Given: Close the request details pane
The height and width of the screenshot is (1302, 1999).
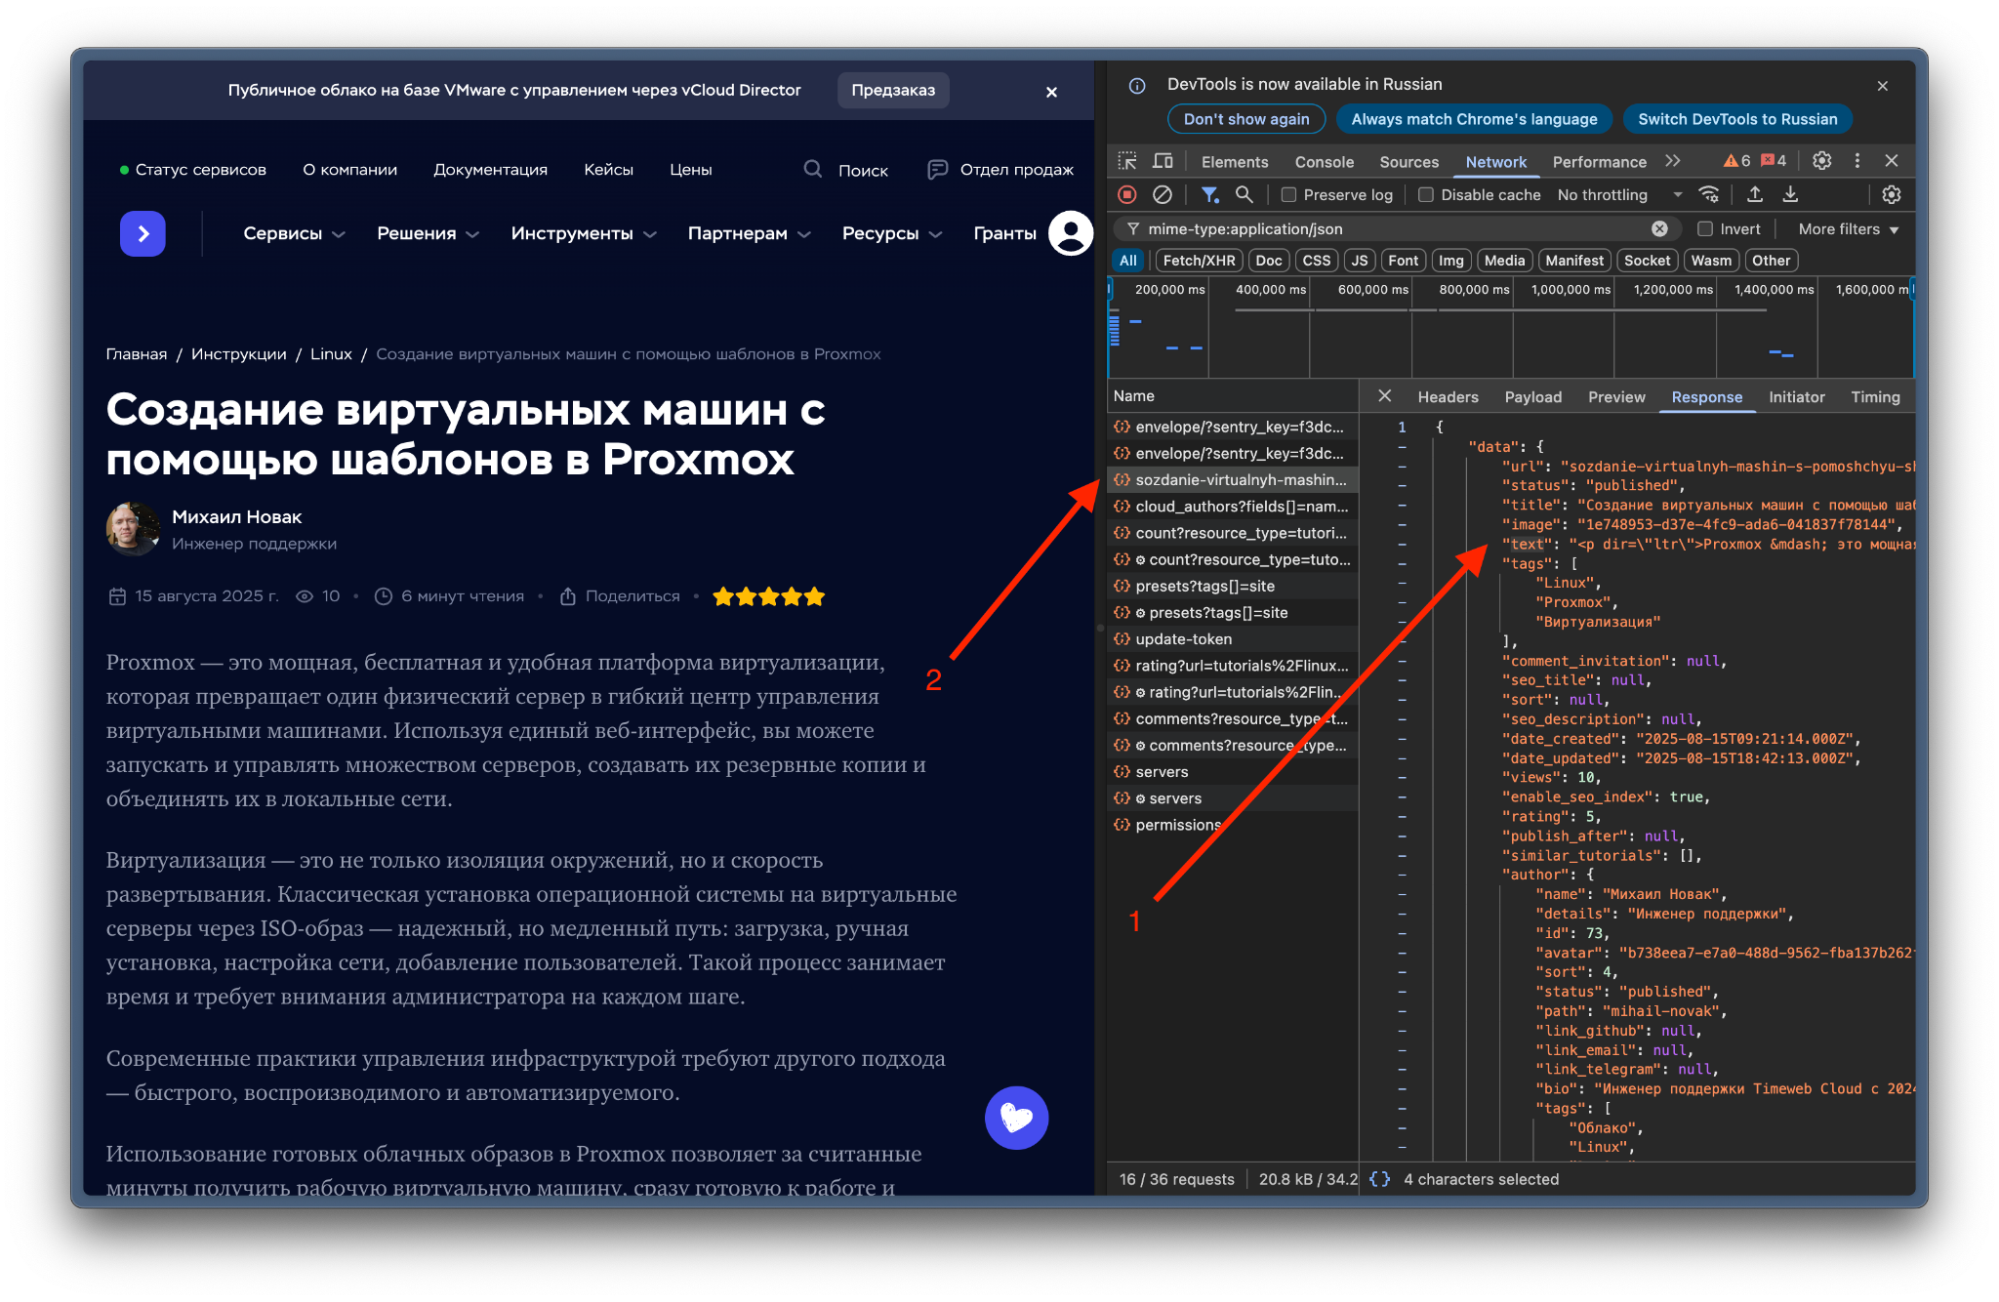Looking at the screenshot, I should coord(1384,396).
